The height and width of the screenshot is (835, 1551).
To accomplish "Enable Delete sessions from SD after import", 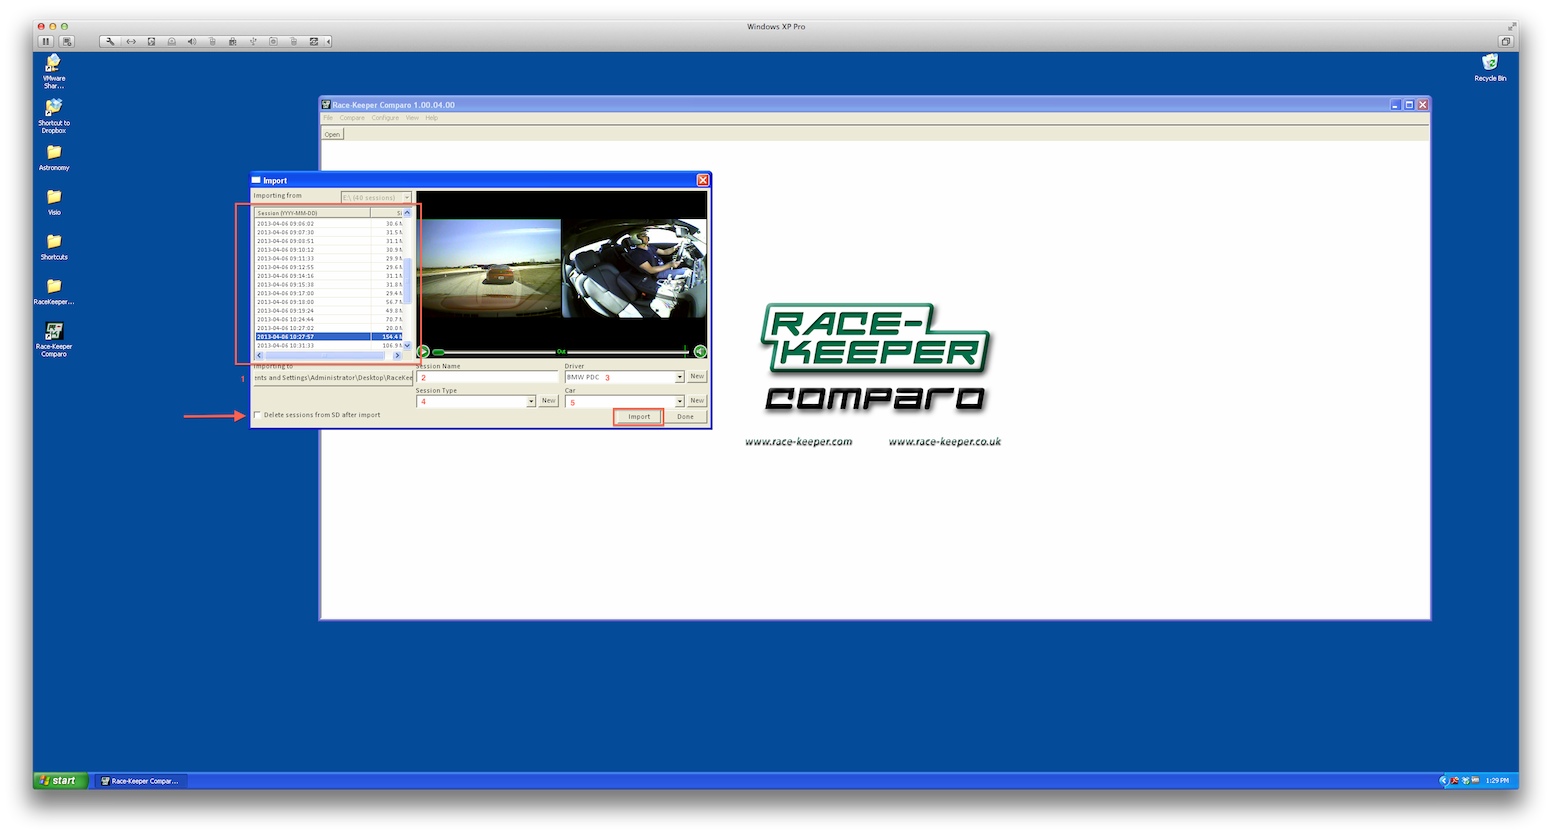I will coord(257,415).
